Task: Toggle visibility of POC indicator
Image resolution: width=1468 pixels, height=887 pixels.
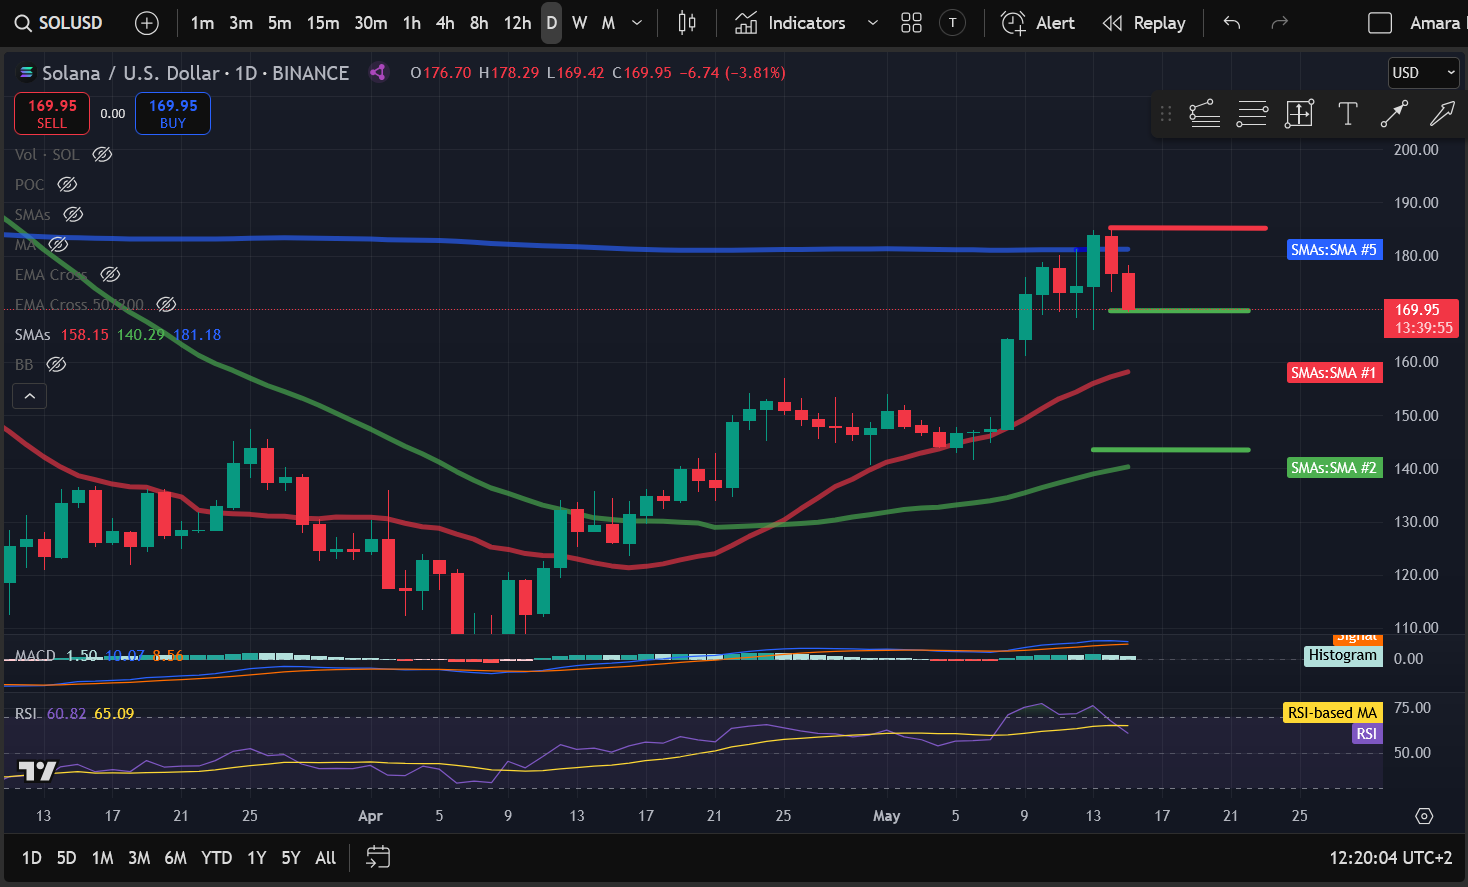Action: (x=67, y=184)
